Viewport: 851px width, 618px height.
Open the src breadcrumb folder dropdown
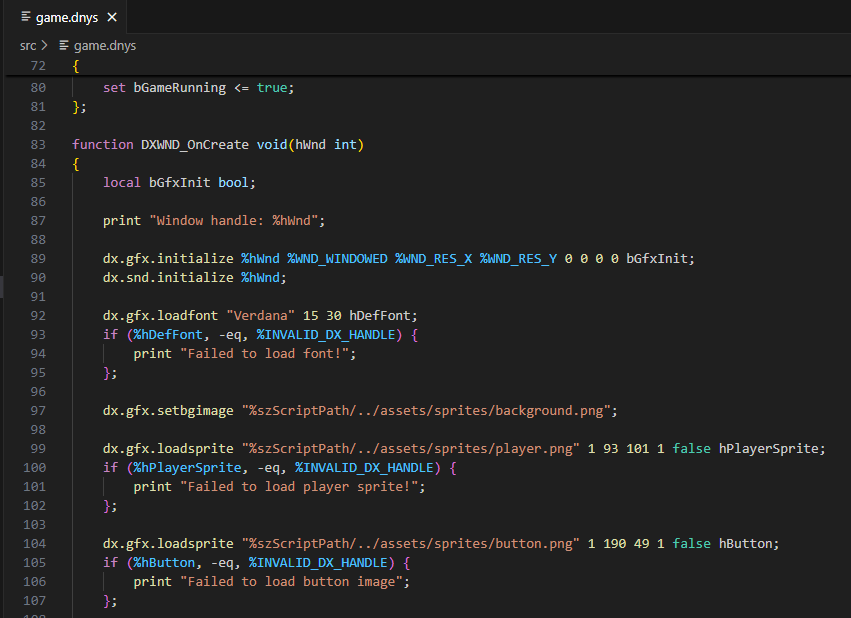pyautogui.click(x=27, y=45)
